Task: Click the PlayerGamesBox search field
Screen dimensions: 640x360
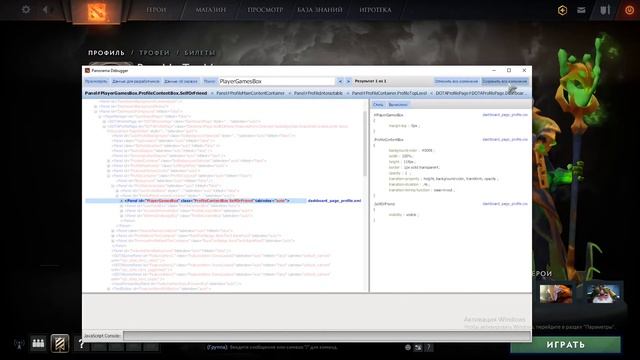Action: [277, 81]
